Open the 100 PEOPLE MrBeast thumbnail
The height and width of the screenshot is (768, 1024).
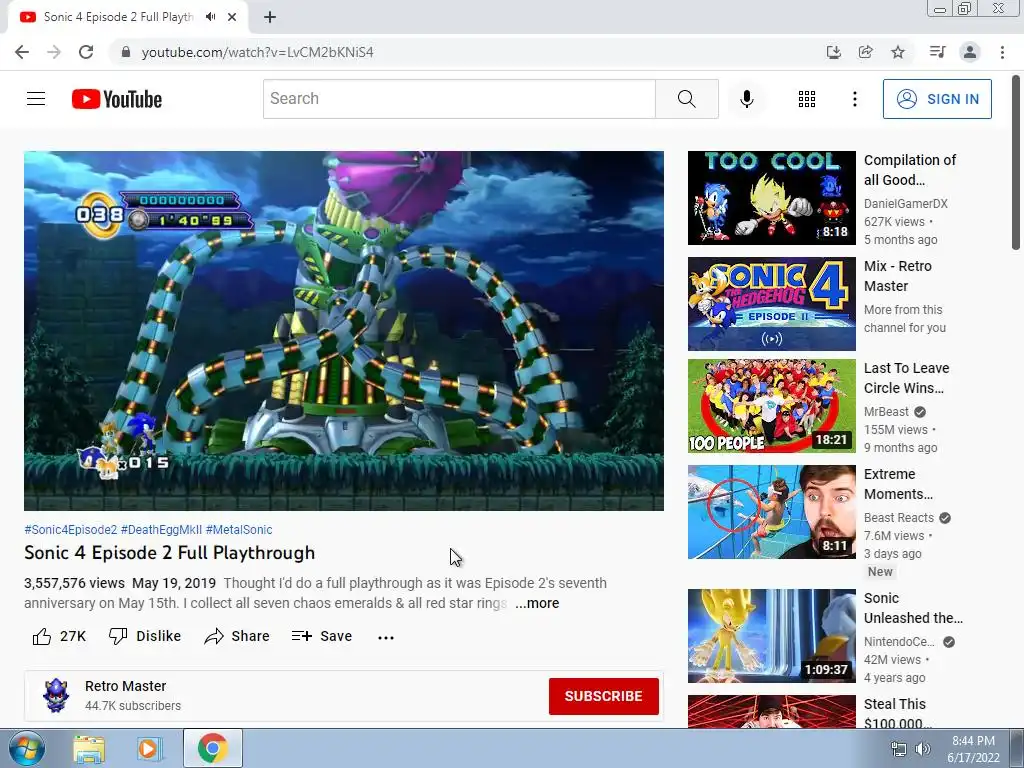click(x=771, y=406)
